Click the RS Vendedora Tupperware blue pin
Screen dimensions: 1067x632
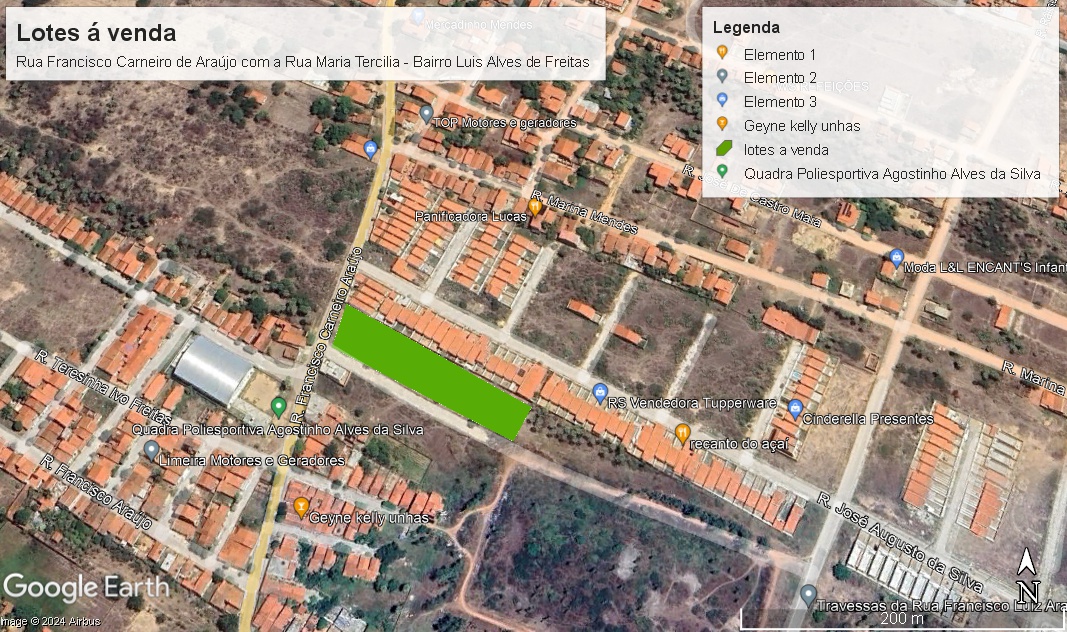click(600, 393)
